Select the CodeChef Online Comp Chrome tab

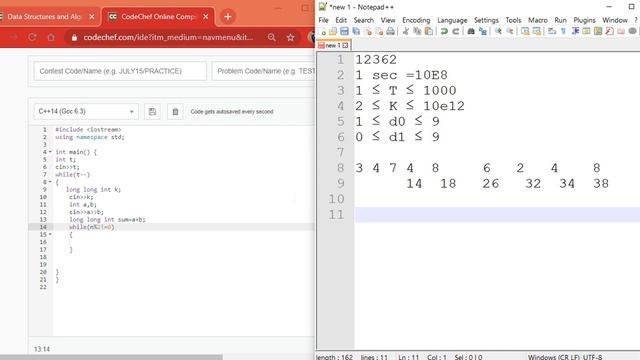pos(158,17)
